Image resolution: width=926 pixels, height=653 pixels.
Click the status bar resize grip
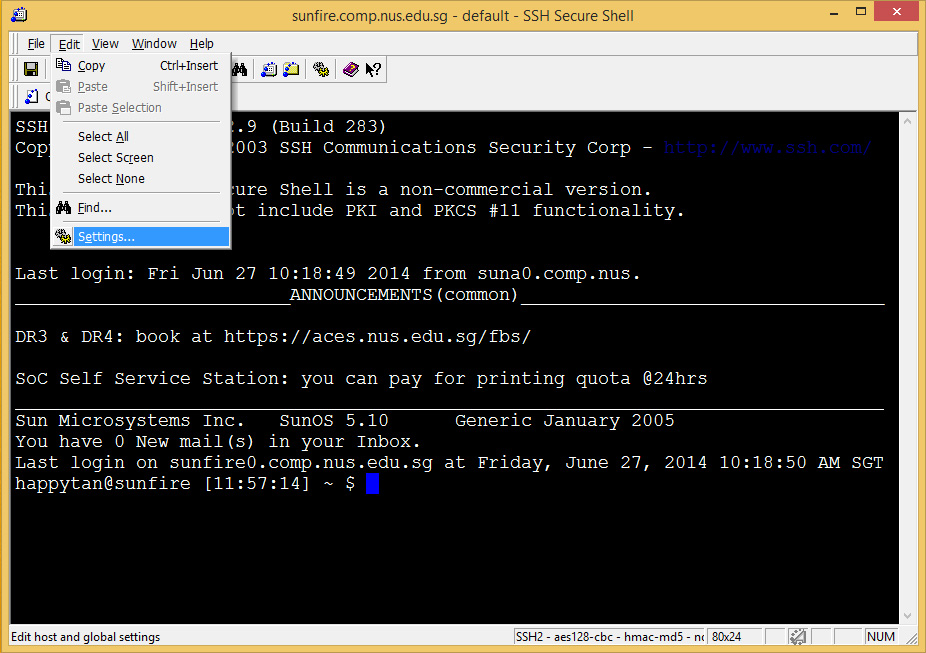[x=912, y=638]
